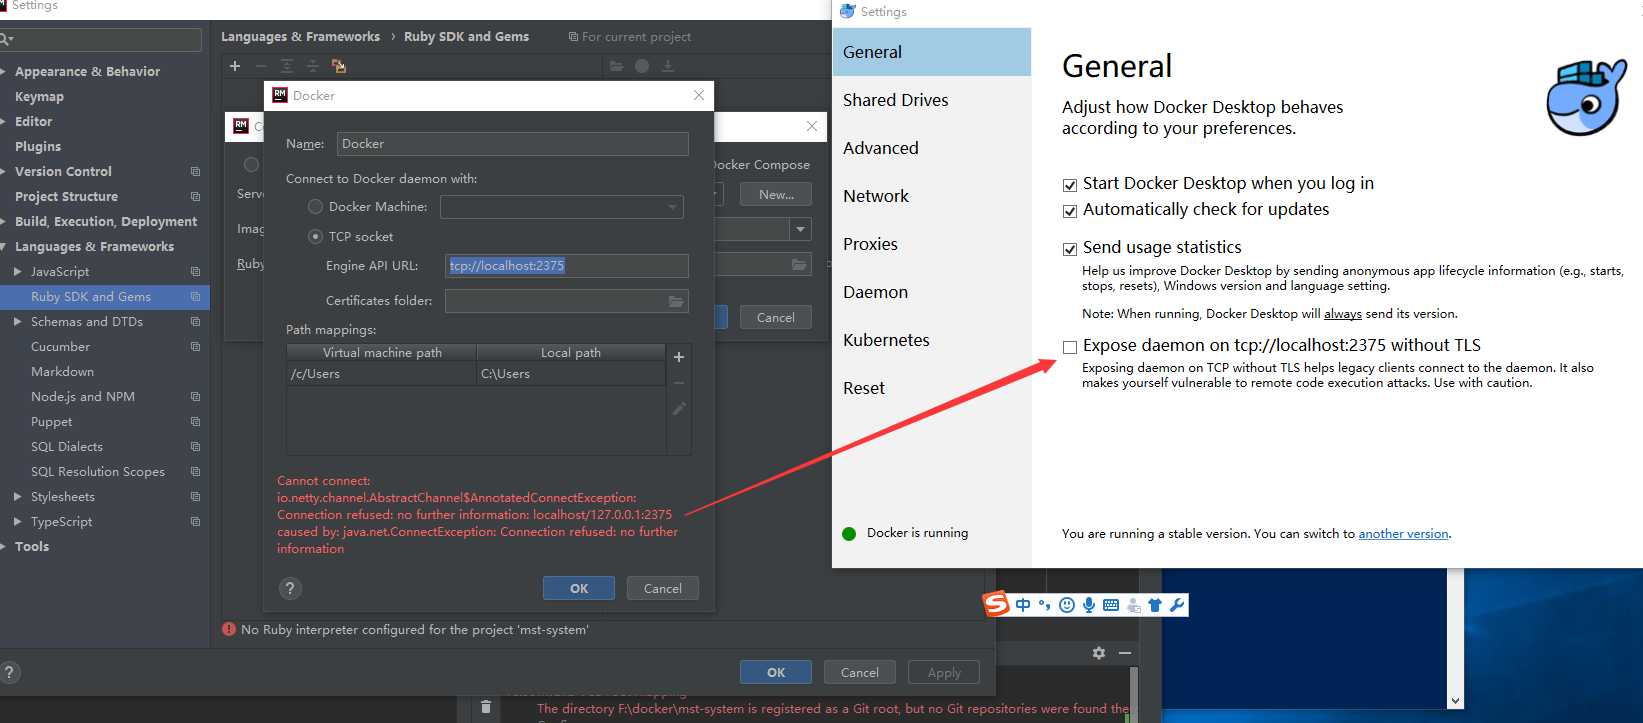This screenshot has width=1643, height=723.
Task: Toggle punctuation mode in Sogou IME toolbar
Action: click(1044, 605)
